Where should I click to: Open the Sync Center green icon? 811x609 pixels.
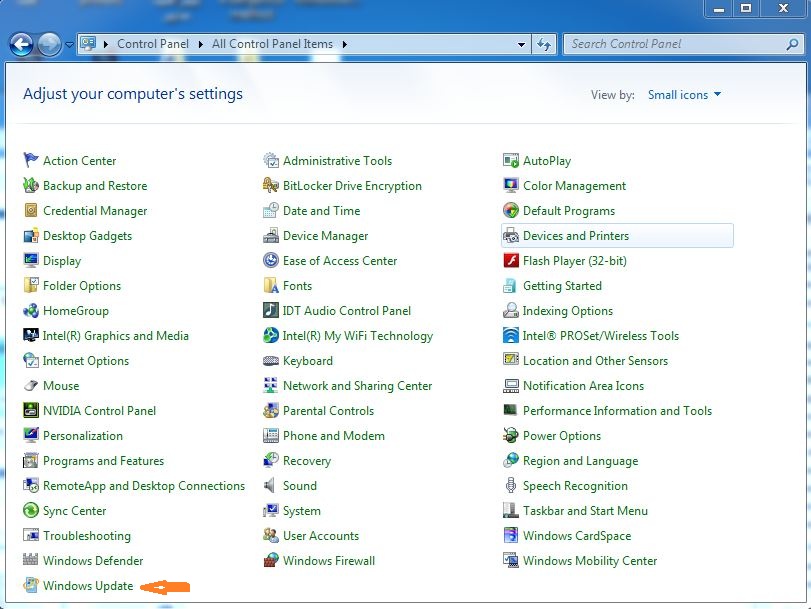[31, 510]
